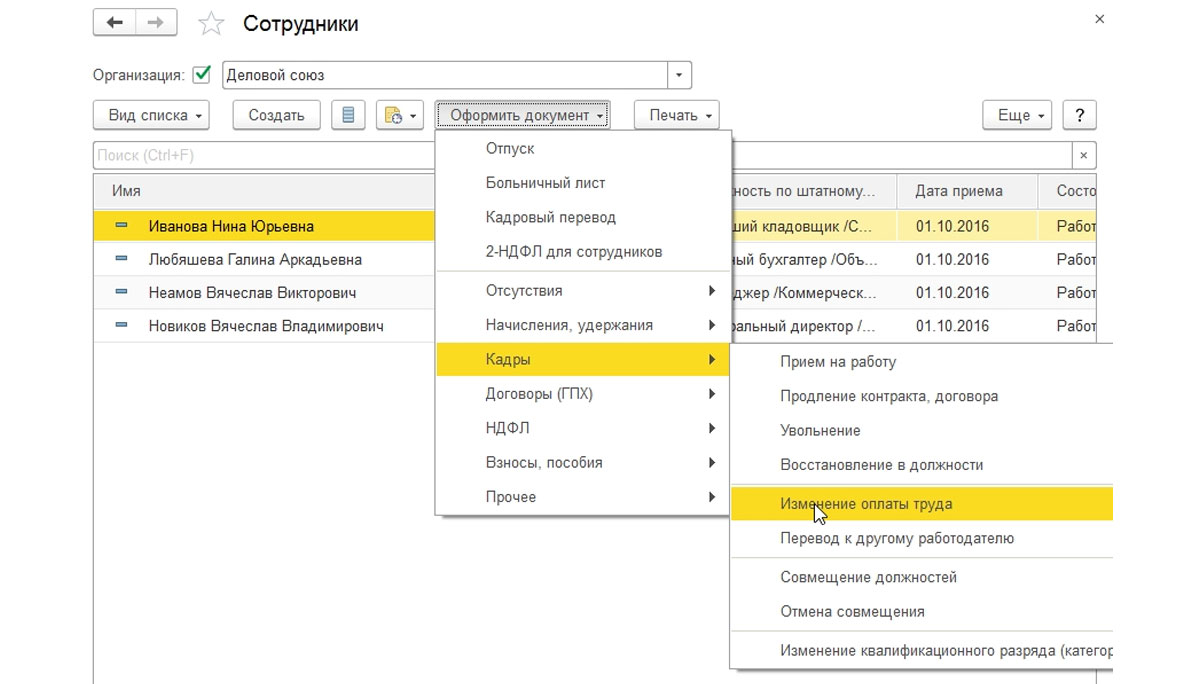Sort by the Дата приема column header

[x=959, y=191]
